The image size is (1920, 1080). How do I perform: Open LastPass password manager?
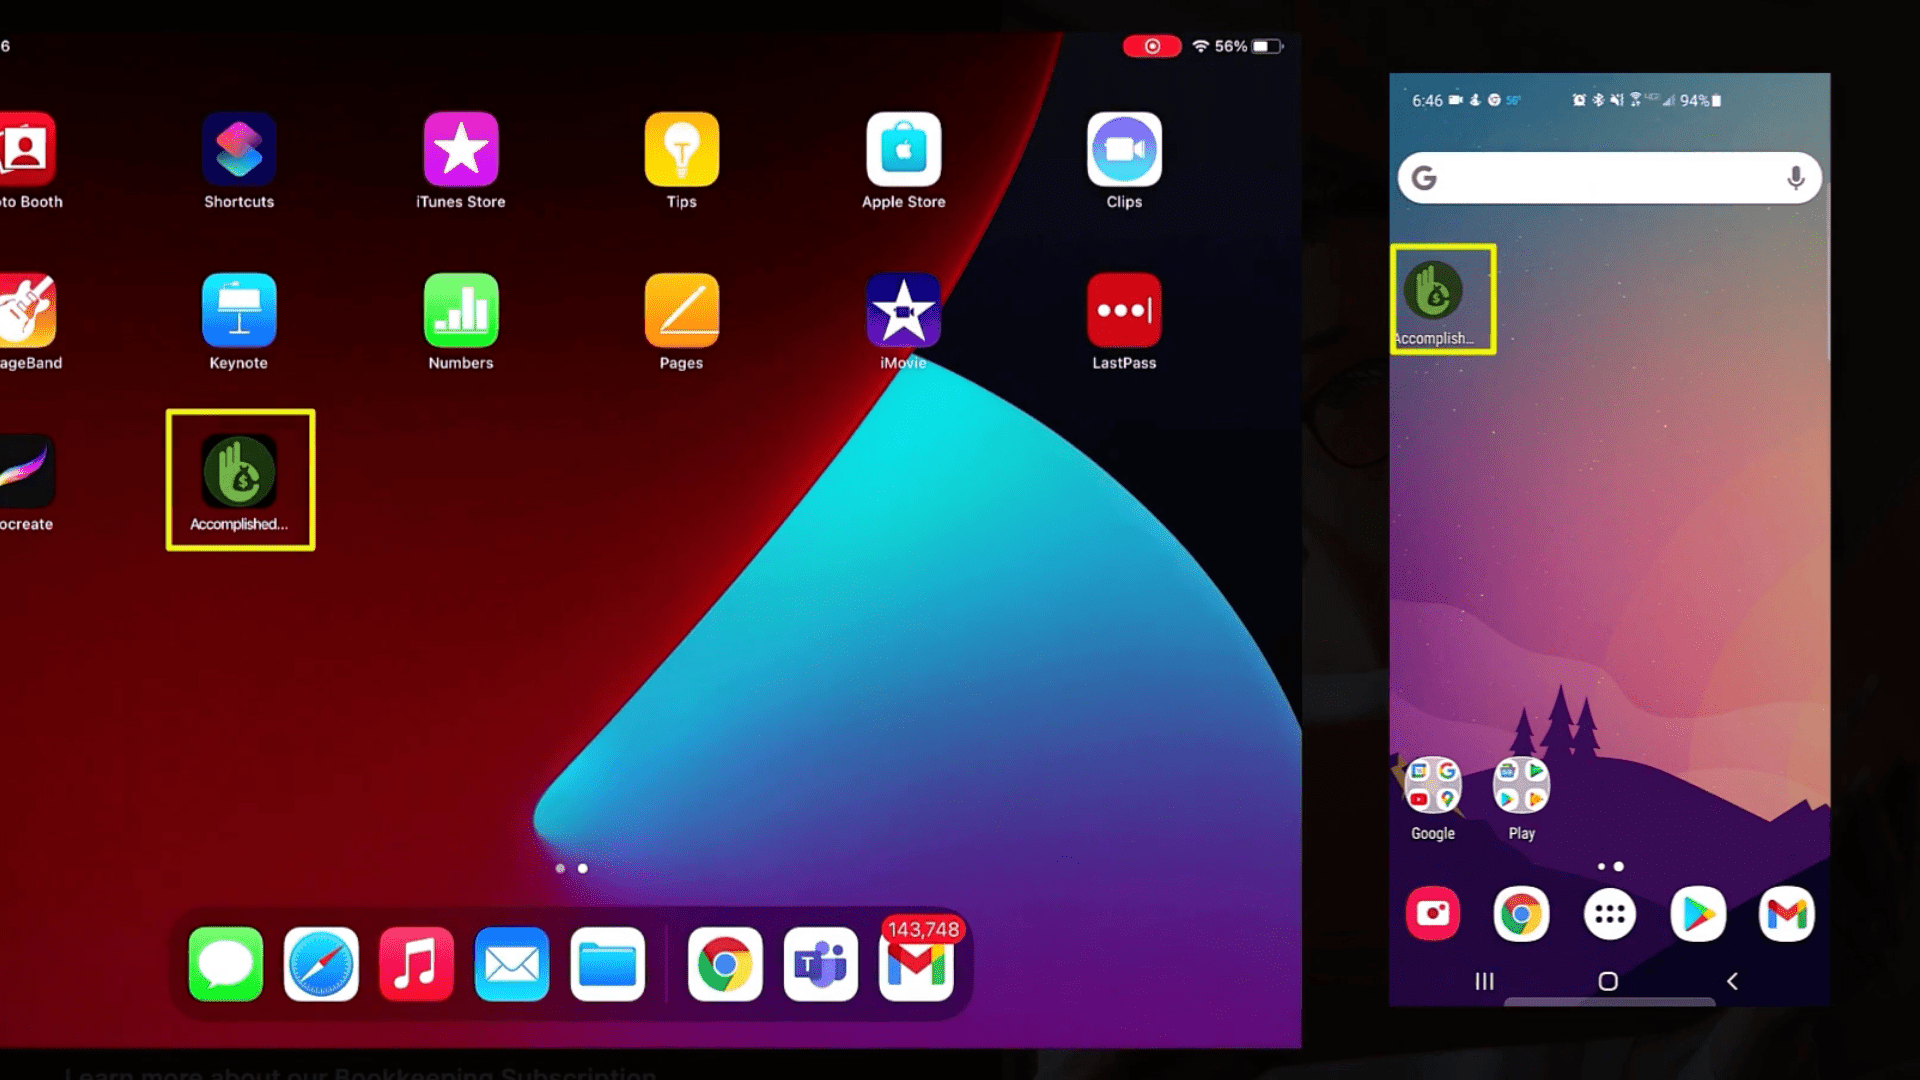click(1124, 320)
